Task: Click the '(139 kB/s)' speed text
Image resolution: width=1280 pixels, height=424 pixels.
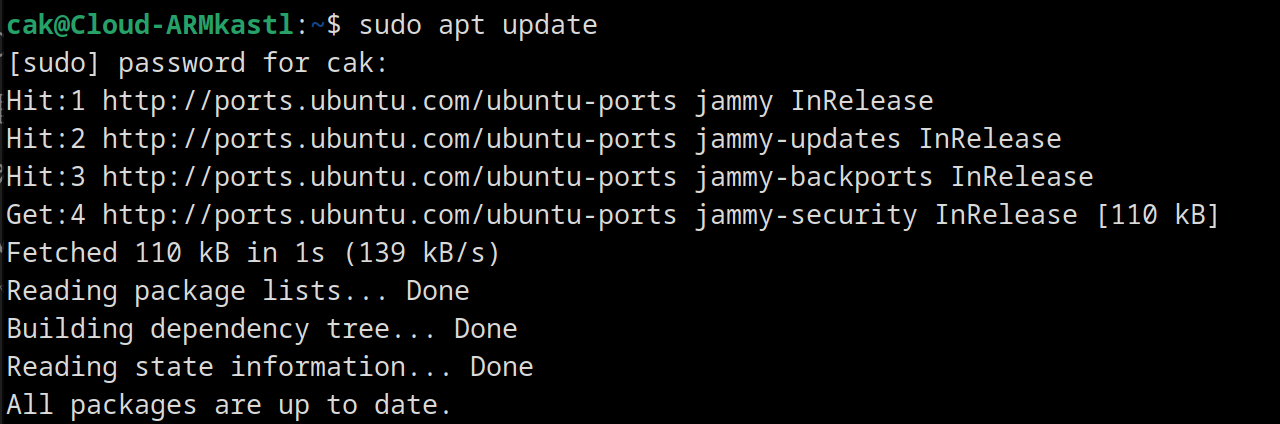Action: point(421,253)
